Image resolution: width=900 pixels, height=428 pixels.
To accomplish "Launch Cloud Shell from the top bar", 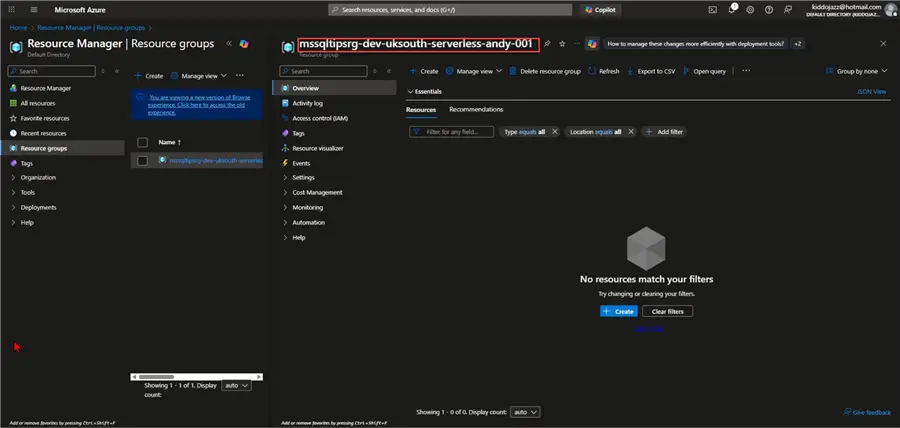I will pos(713,10).
